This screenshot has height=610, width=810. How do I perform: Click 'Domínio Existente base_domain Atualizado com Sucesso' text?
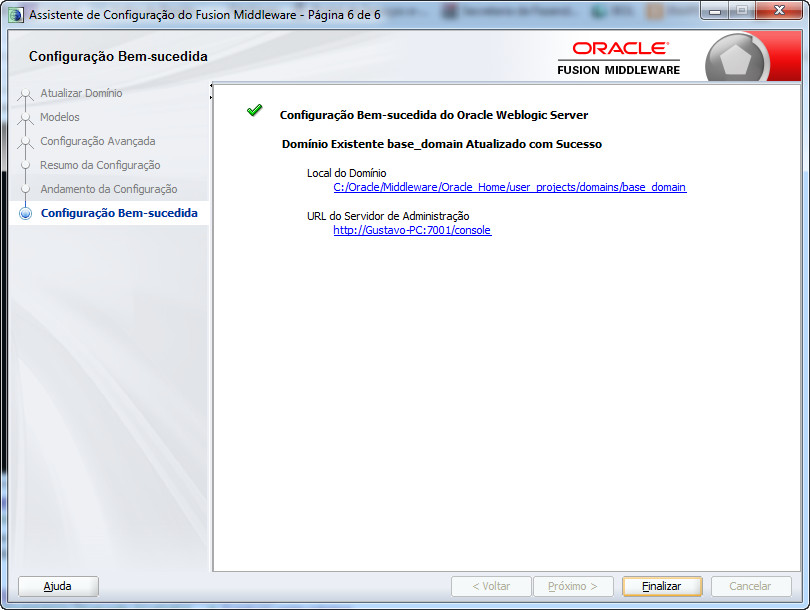click(x=442, y=144)
